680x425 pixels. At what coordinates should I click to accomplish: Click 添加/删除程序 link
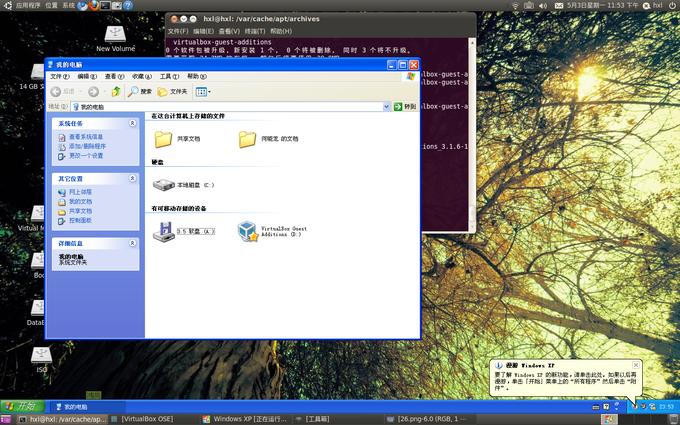tap(87, 146)
